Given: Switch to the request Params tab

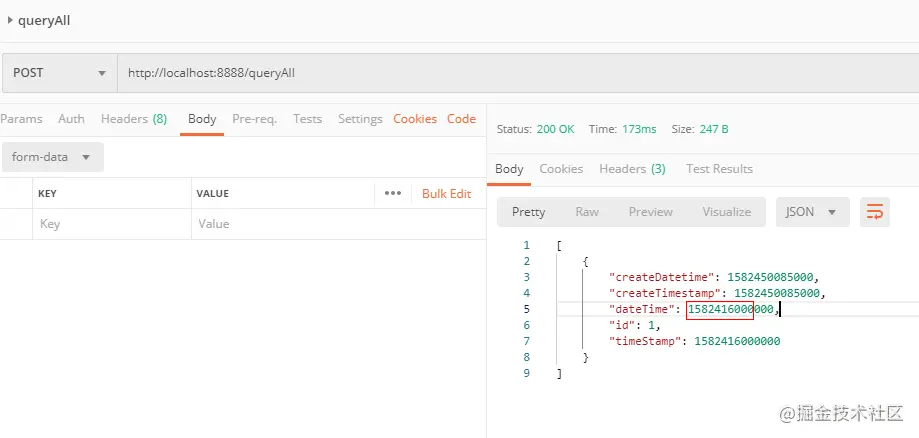Looking at the screenshot, I should [21, 119].
